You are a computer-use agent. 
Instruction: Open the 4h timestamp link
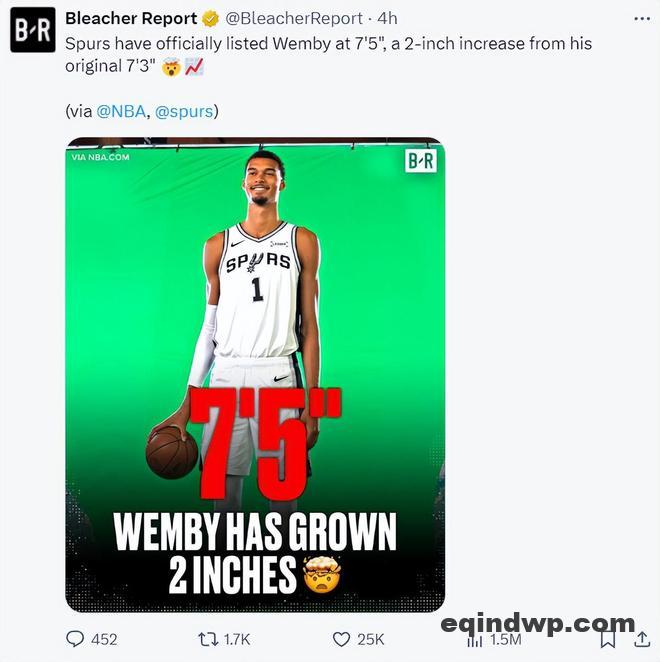(x=387, y=19)
